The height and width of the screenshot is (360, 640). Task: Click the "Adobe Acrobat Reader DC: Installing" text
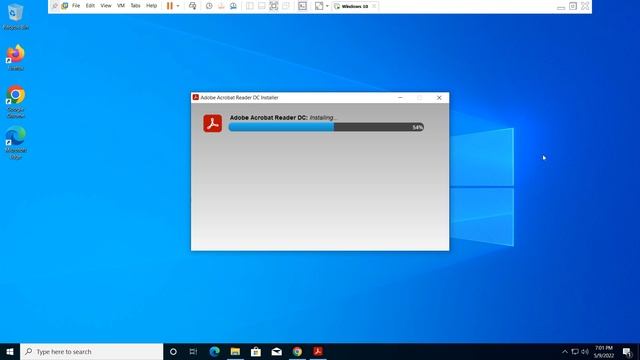(283, 118)
